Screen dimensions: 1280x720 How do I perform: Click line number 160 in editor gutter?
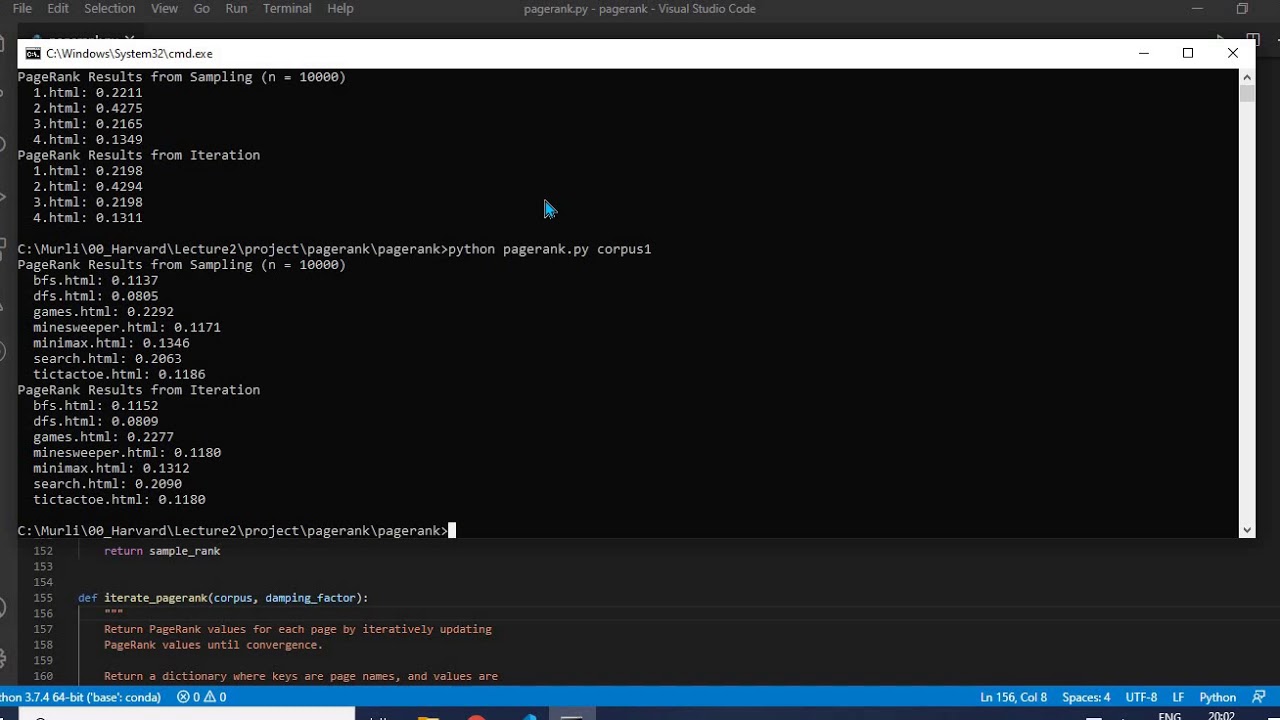[x=42, y=676]
